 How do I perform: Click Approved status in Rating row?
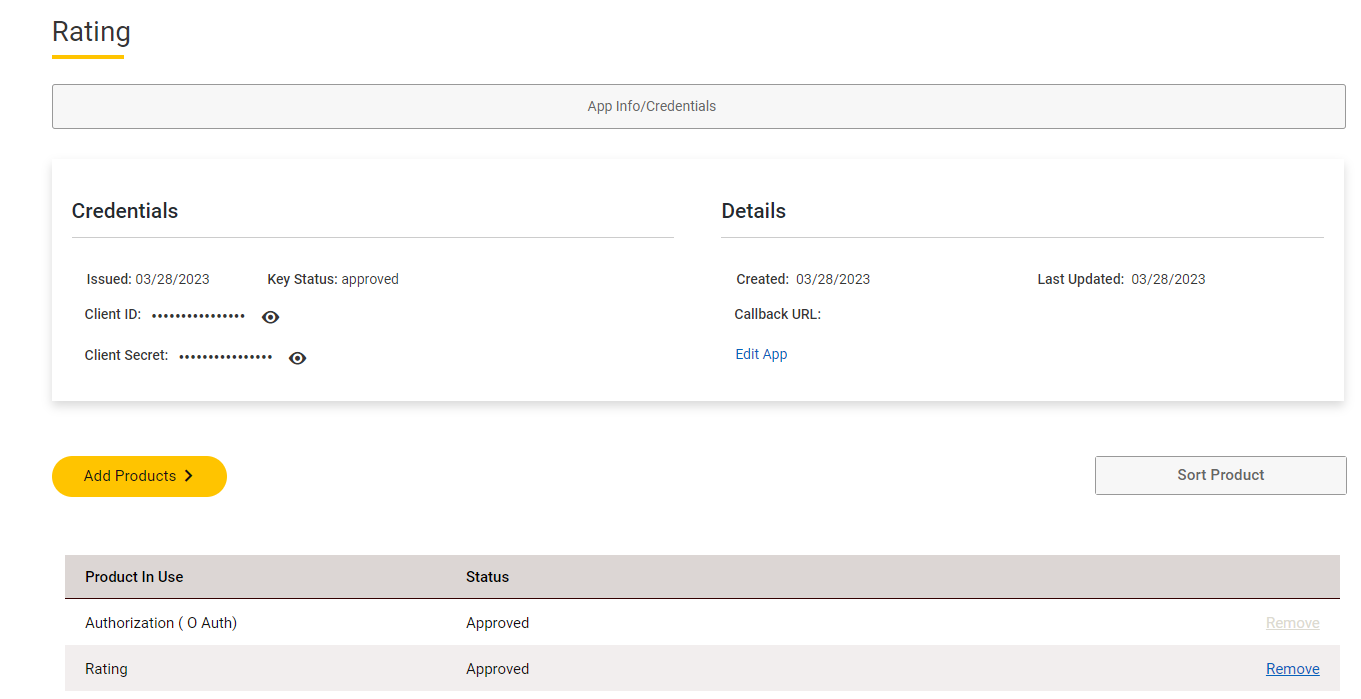(x=497, y=669)
